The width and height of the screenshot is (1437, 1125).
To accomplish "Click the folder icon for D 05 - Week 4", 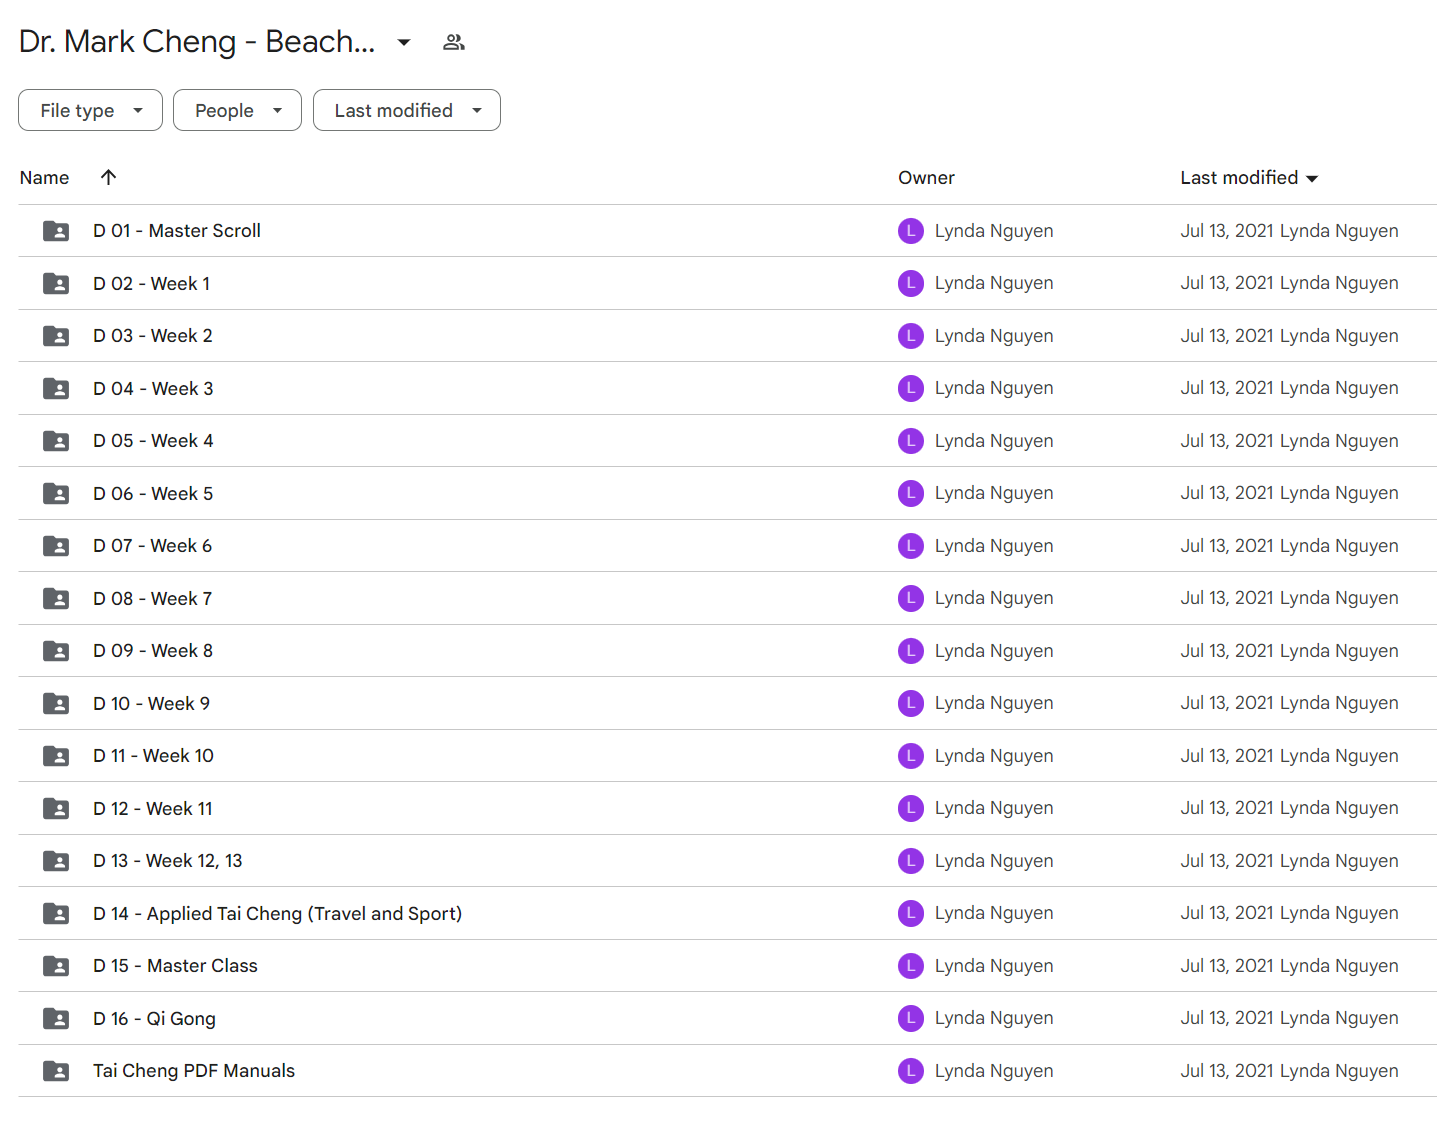I will [x=56, y=441].
